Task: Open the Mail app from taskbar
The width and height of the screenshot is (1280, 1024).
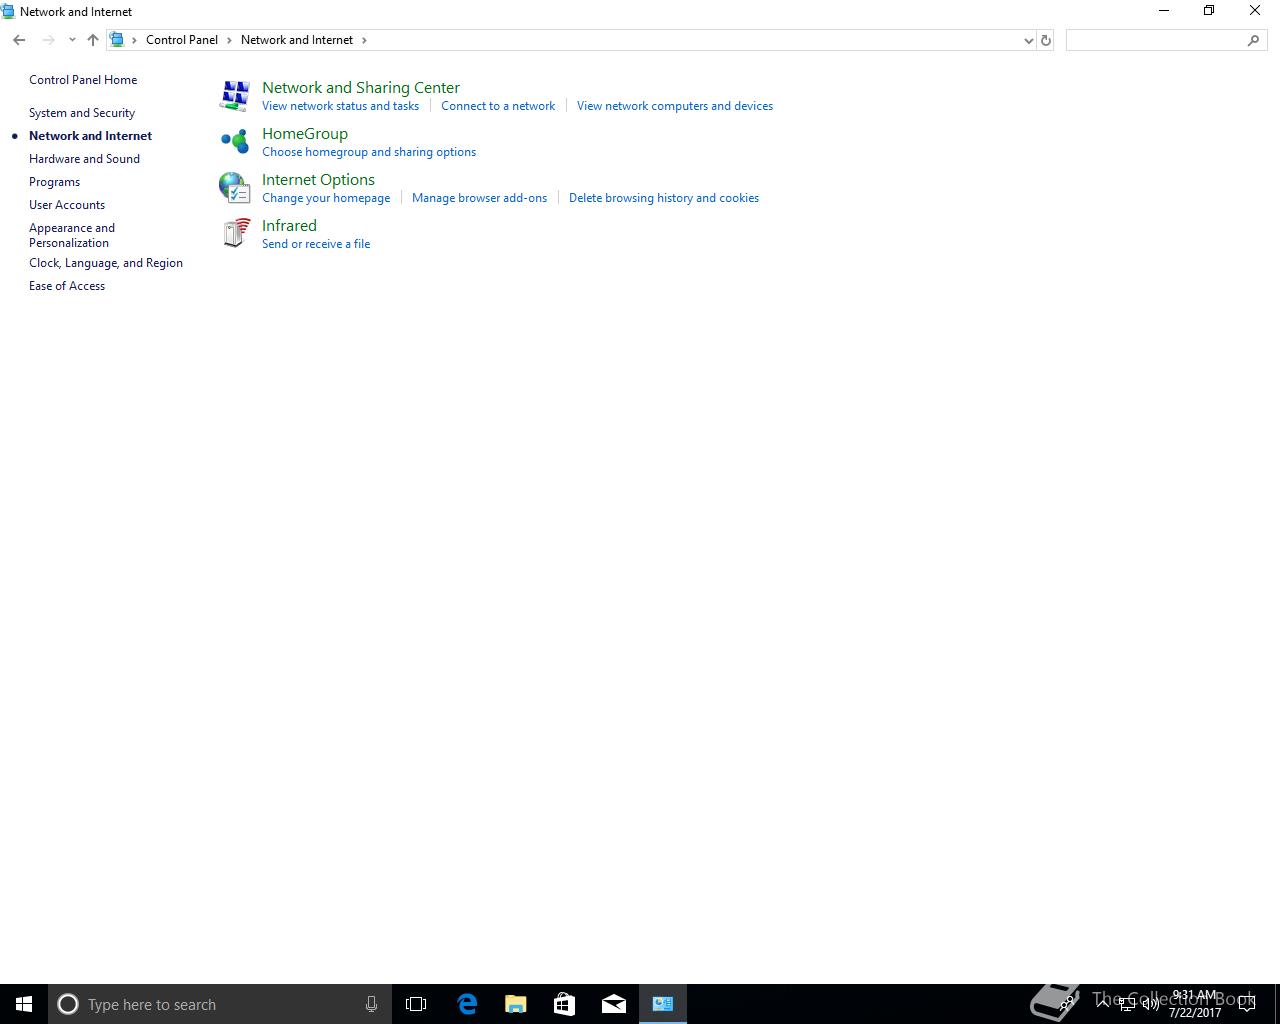Action: tap(613, 1004)
